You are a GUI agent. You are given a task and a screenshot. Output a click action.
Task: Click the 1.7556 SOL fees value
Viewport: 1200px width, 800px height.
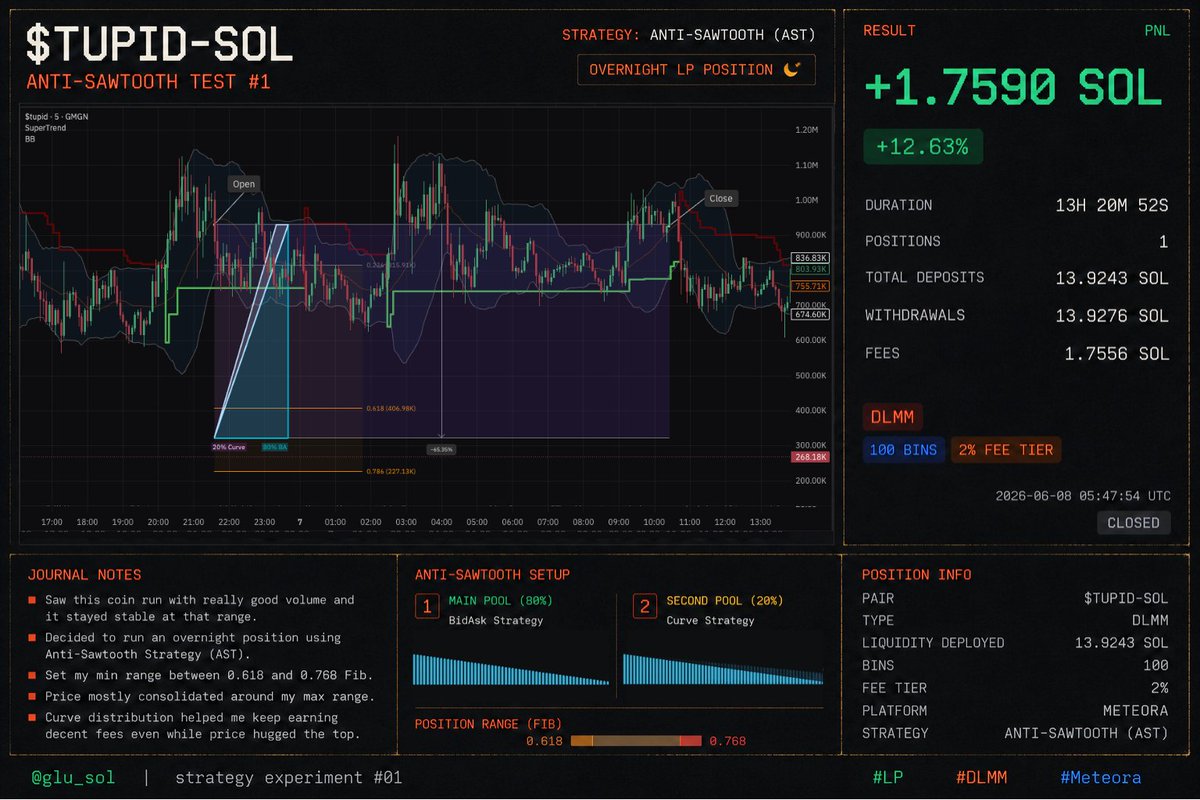pyautogui.click(x=1118, y=354)
